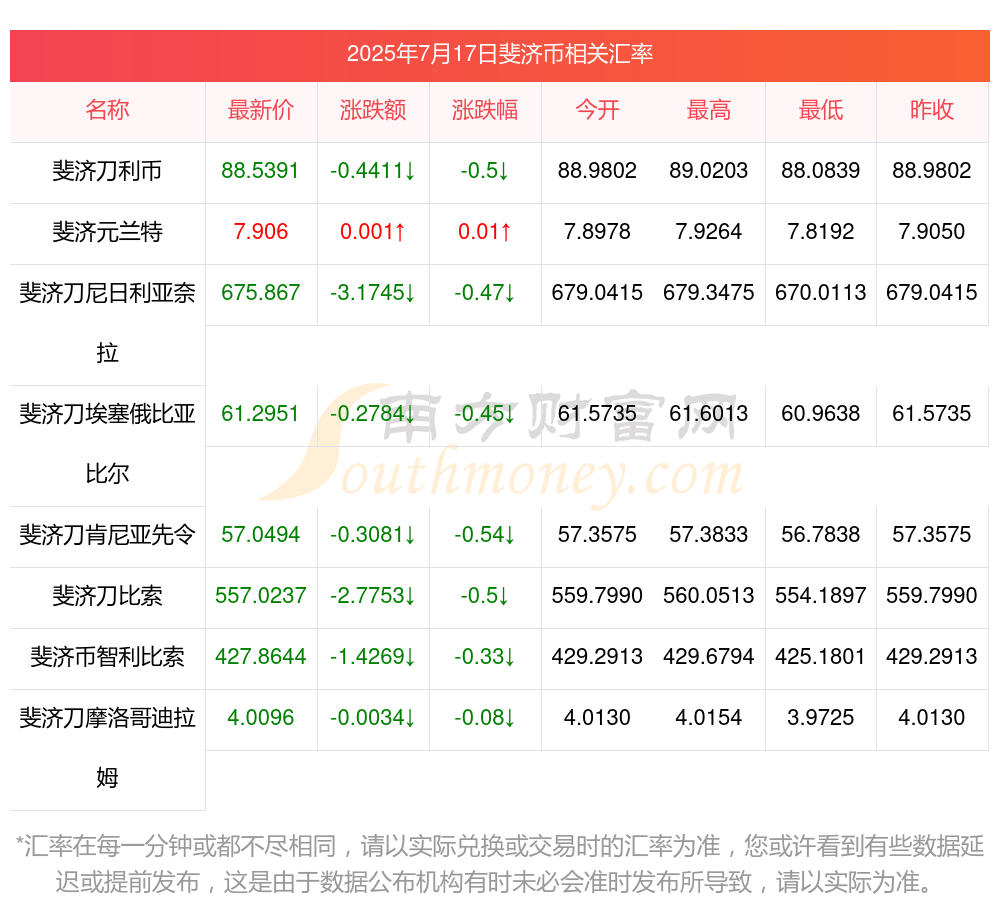Click the percent change -0.08↓

(x=485, y=717)
